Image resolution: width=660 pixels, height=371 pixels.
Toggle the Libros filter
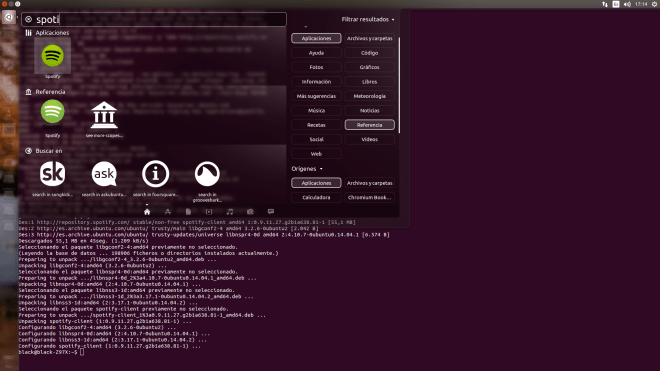[370, 82]
